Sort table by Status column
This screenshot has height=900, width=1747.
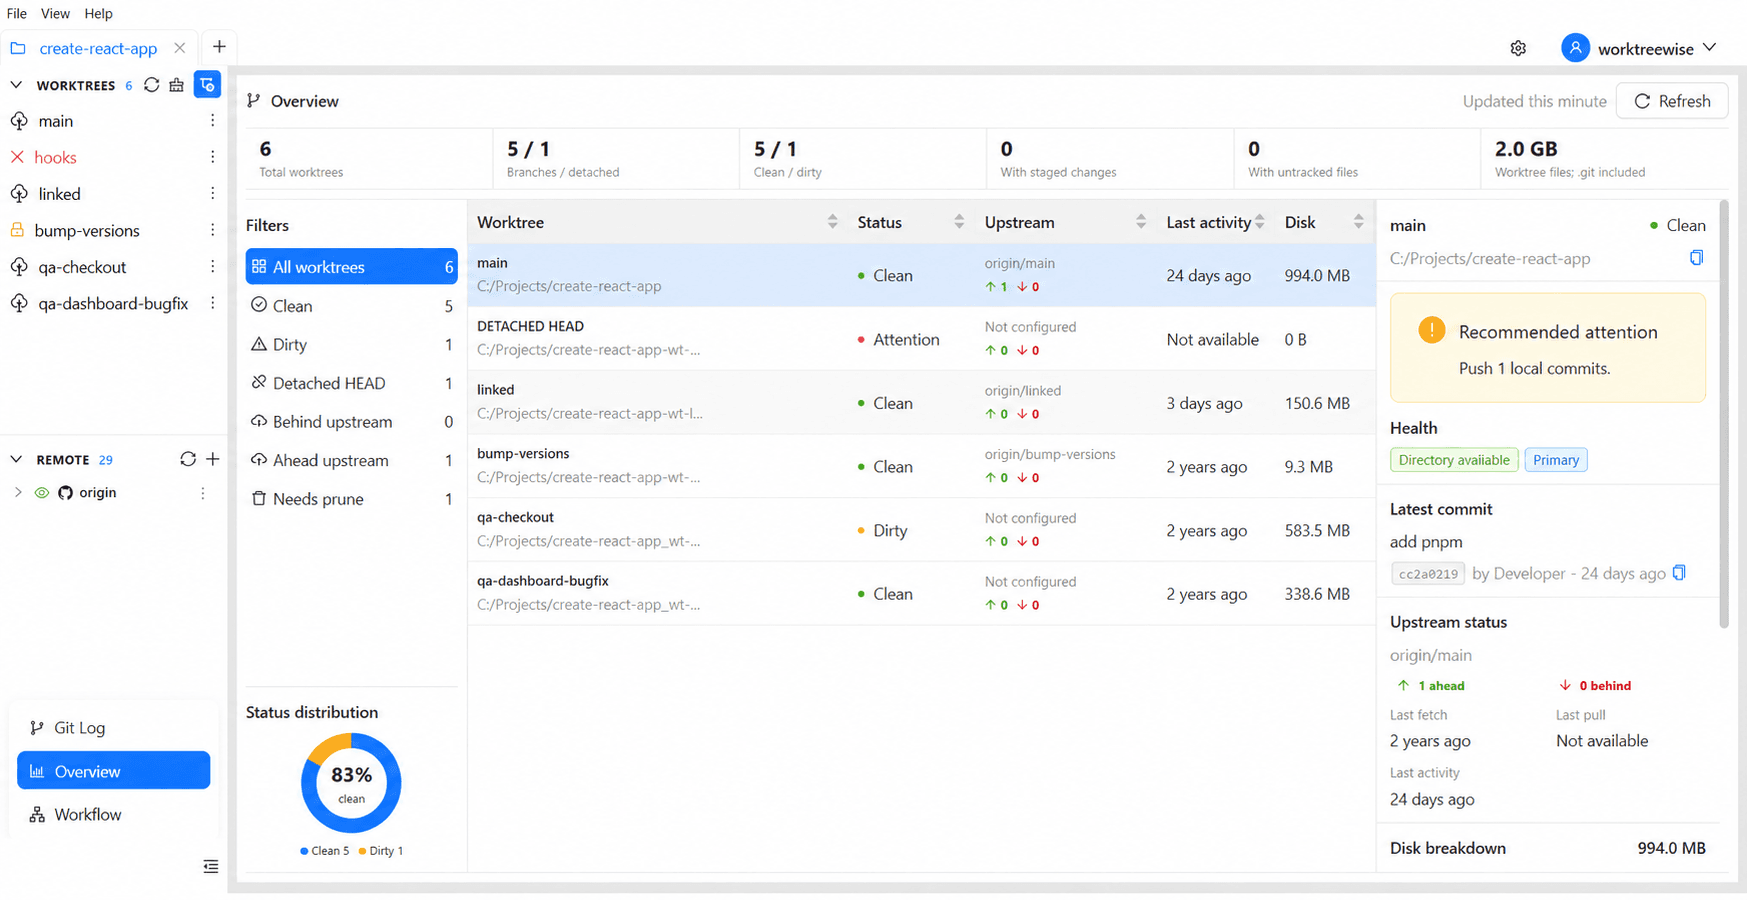[x=958, y=222]
